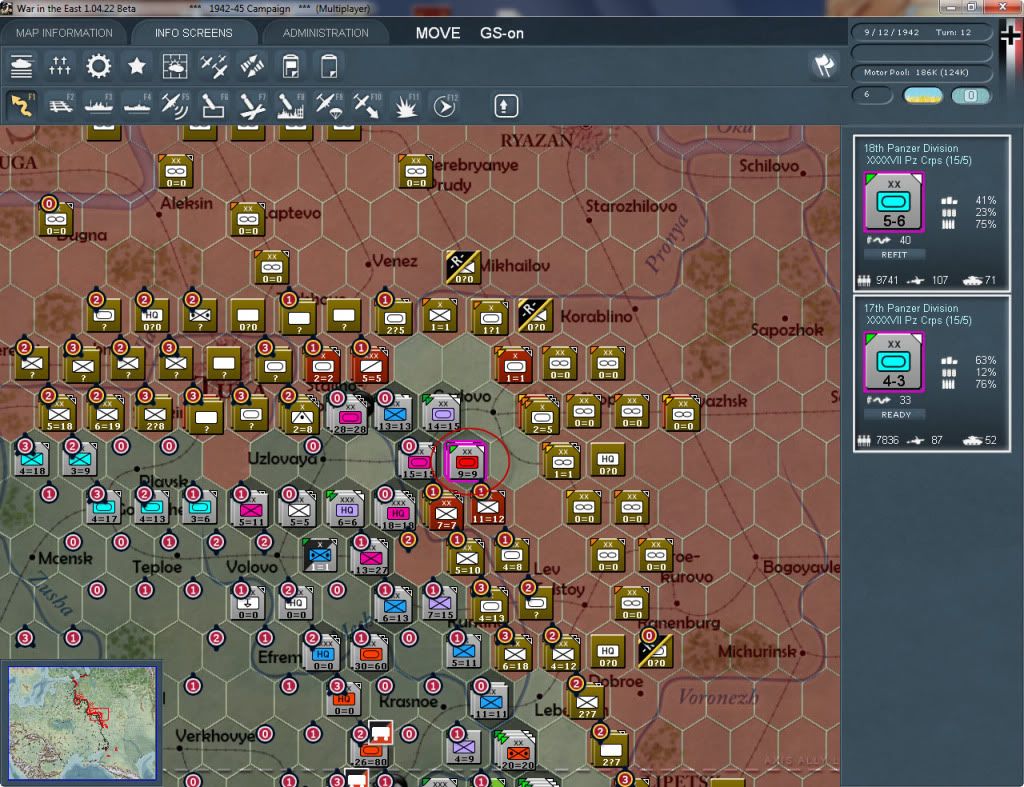1024x787 pixels.
Task: Open the order of battle tank list icon
Action: click(22, 67)
